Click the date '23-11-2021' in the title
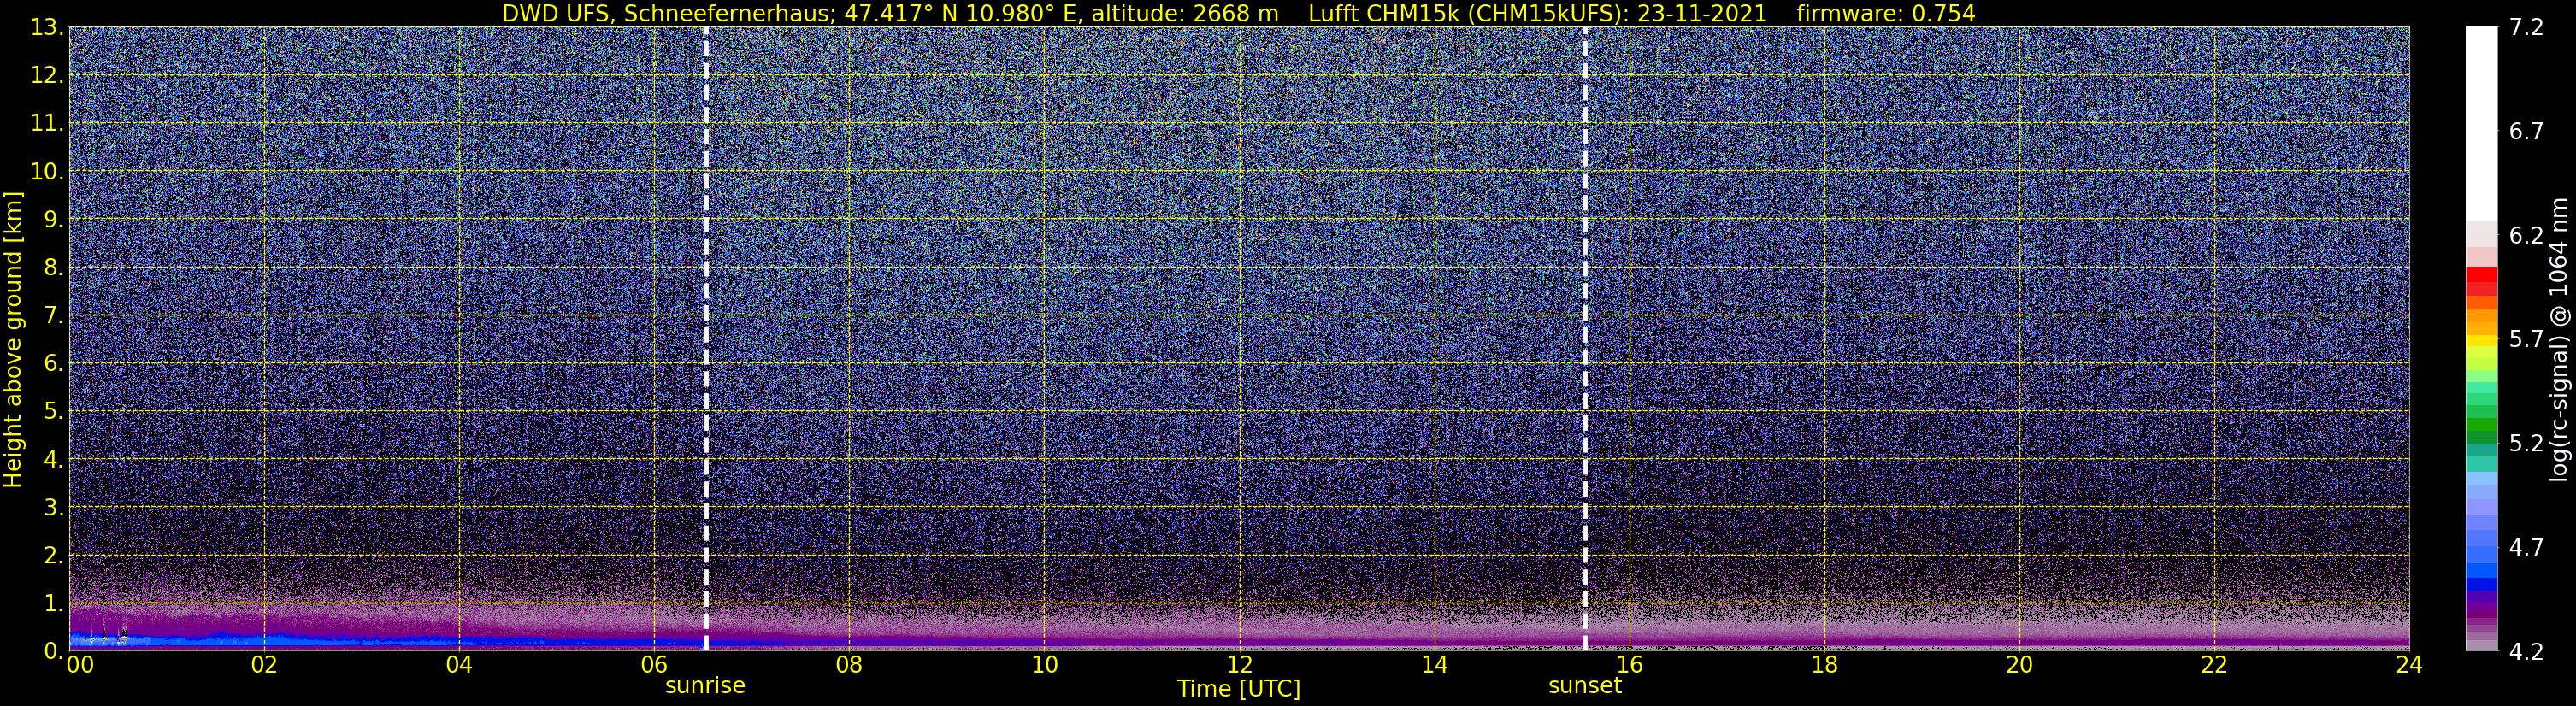Screen dimensions: 2576x706 [1701, 13]
